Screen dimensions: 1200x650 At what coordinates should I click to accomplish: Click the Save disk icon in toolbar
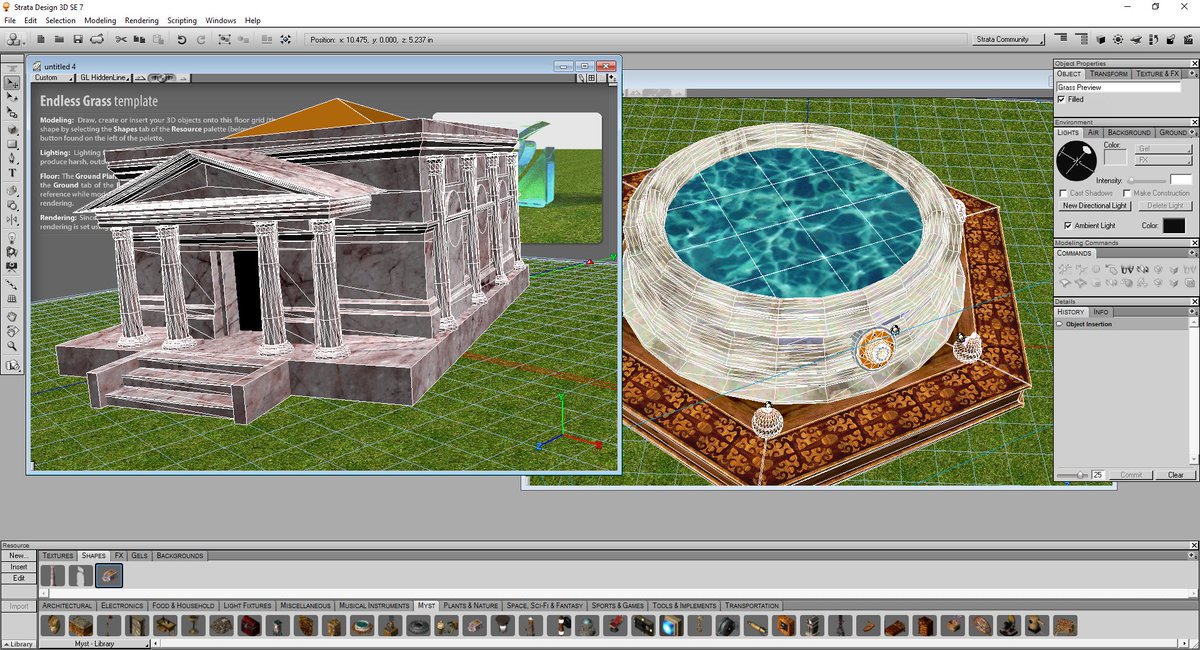point(78,39)
